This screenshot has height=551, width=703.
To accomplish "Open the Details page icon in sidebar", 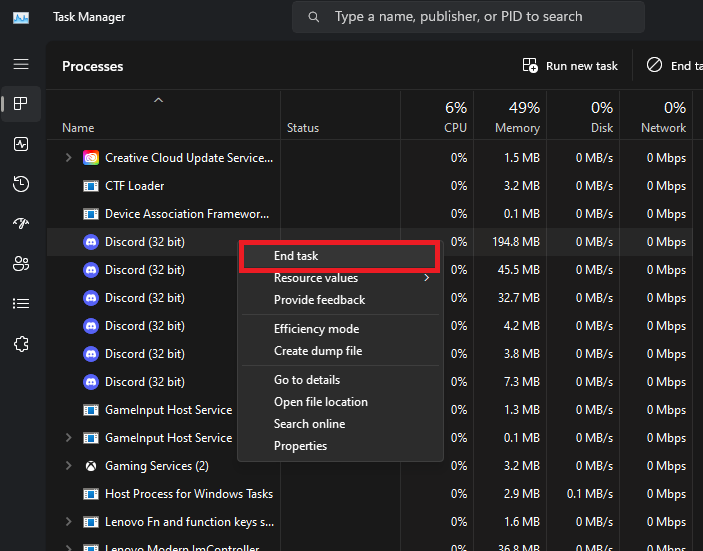I will pyautogui.click(x=21, y=304).
